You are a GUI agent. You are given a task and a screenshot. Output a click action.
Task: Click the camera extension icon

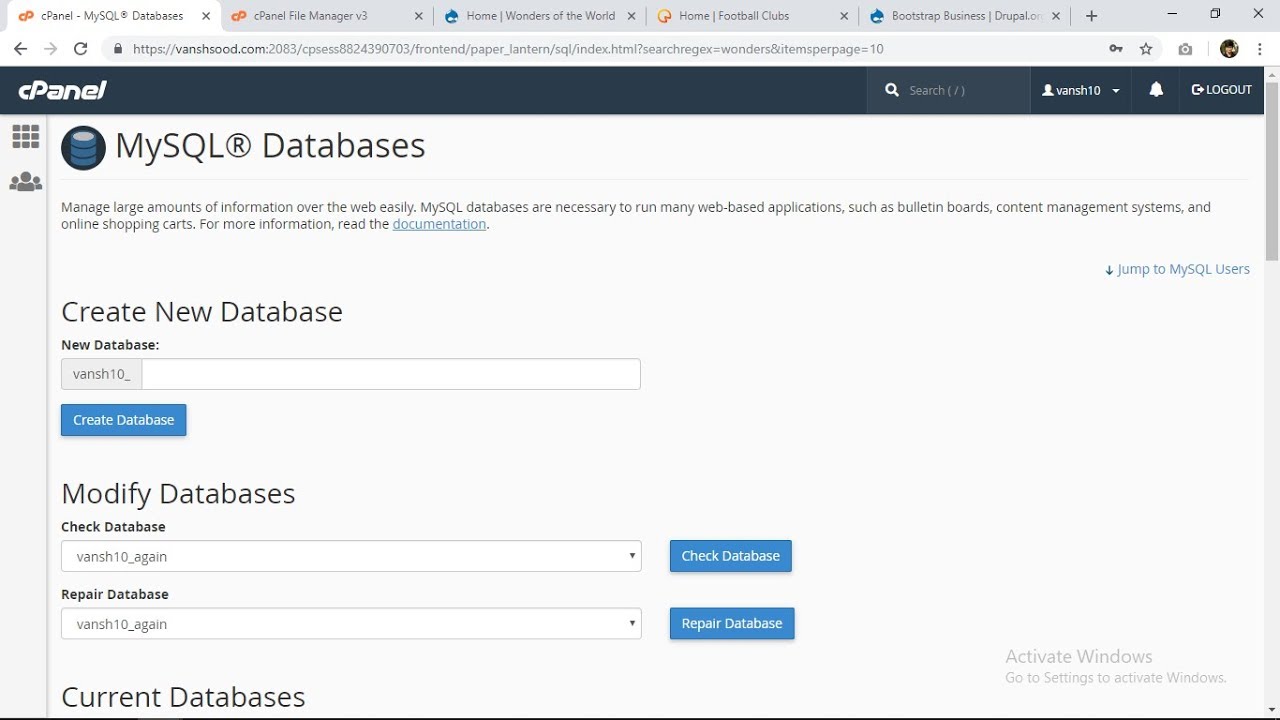point(1185,49)
